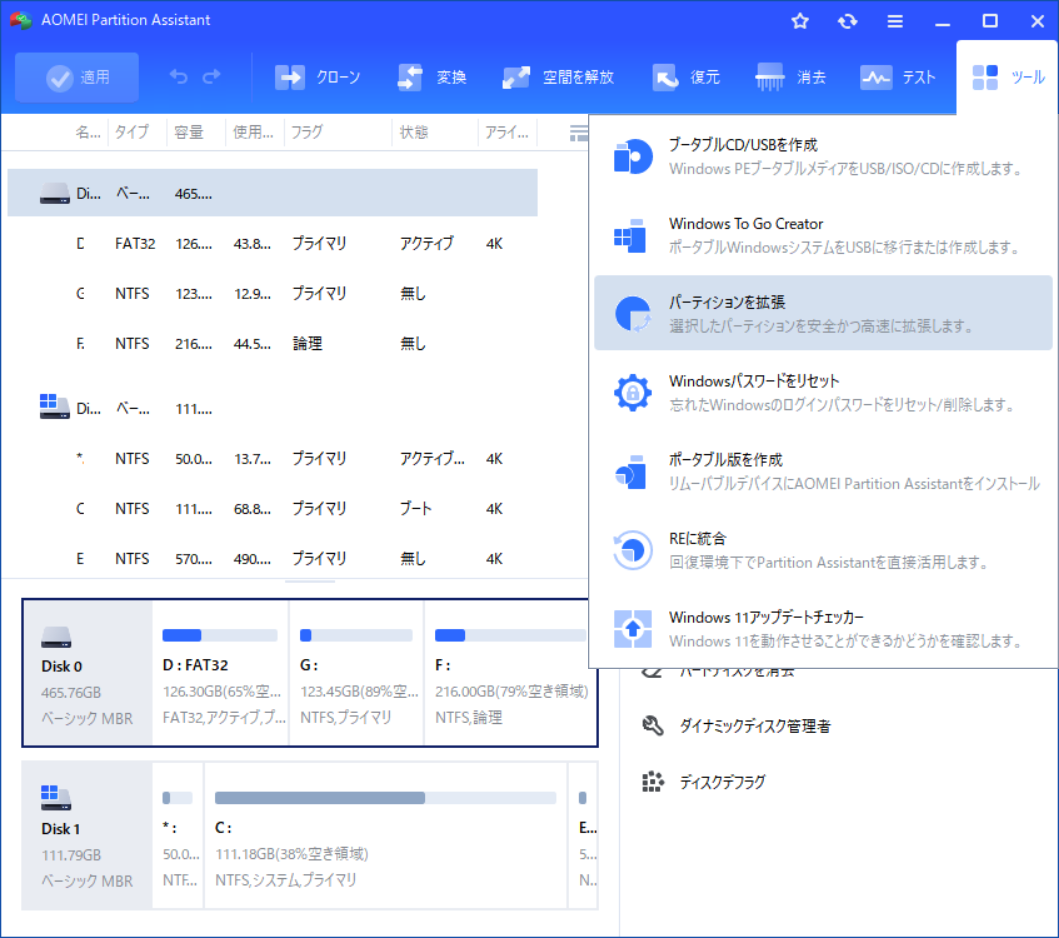Sort by the 容量 column header
The width and height of the screenshot is (1059, 938).
tap(188, 132)
